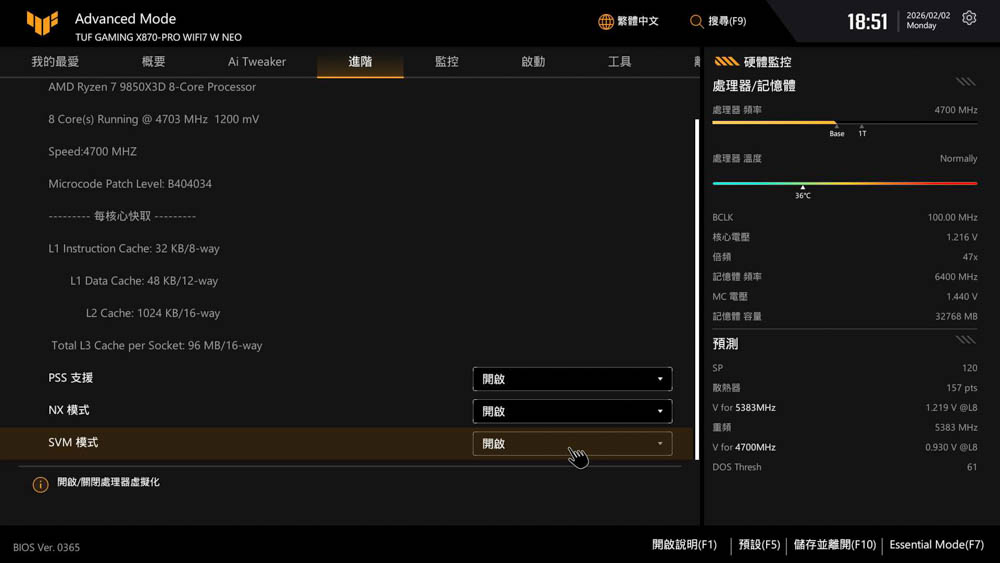Open the NX 模式 dropdown
This screenshot has height=563, width=1000.
point(572,411)
